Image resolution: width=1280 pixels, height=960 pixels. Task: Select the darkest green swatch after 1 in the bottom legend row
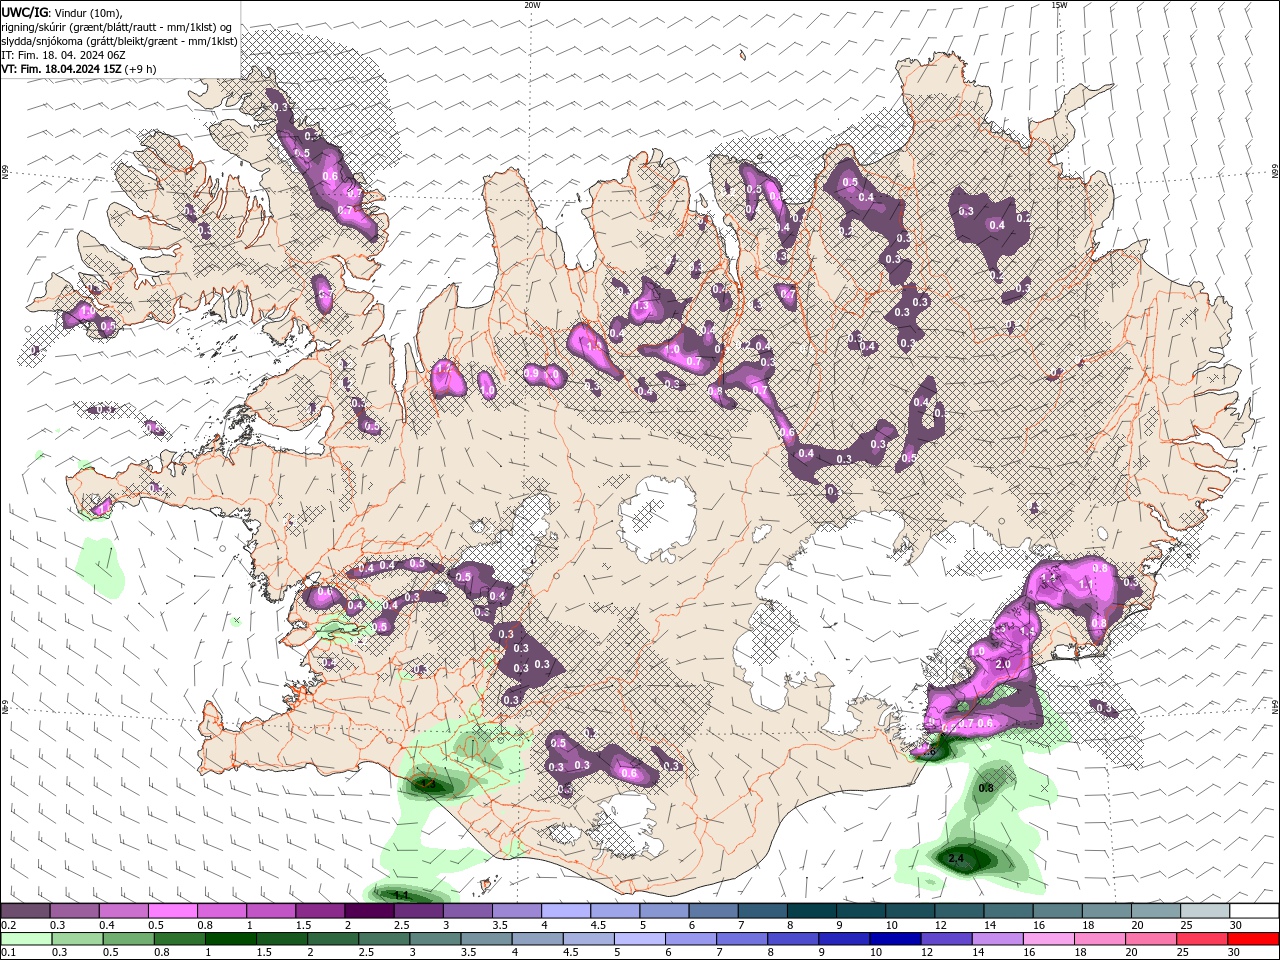pos(230,939)
